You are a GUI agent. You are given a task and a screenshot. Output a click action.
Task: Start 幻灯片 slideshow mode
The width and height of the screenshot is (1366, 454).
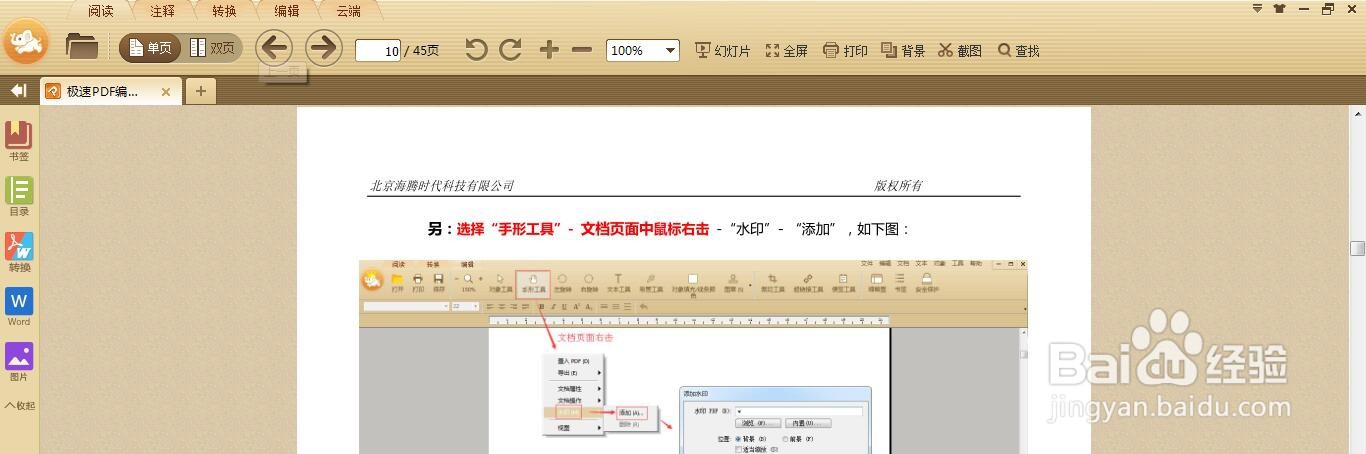point(722,50)
